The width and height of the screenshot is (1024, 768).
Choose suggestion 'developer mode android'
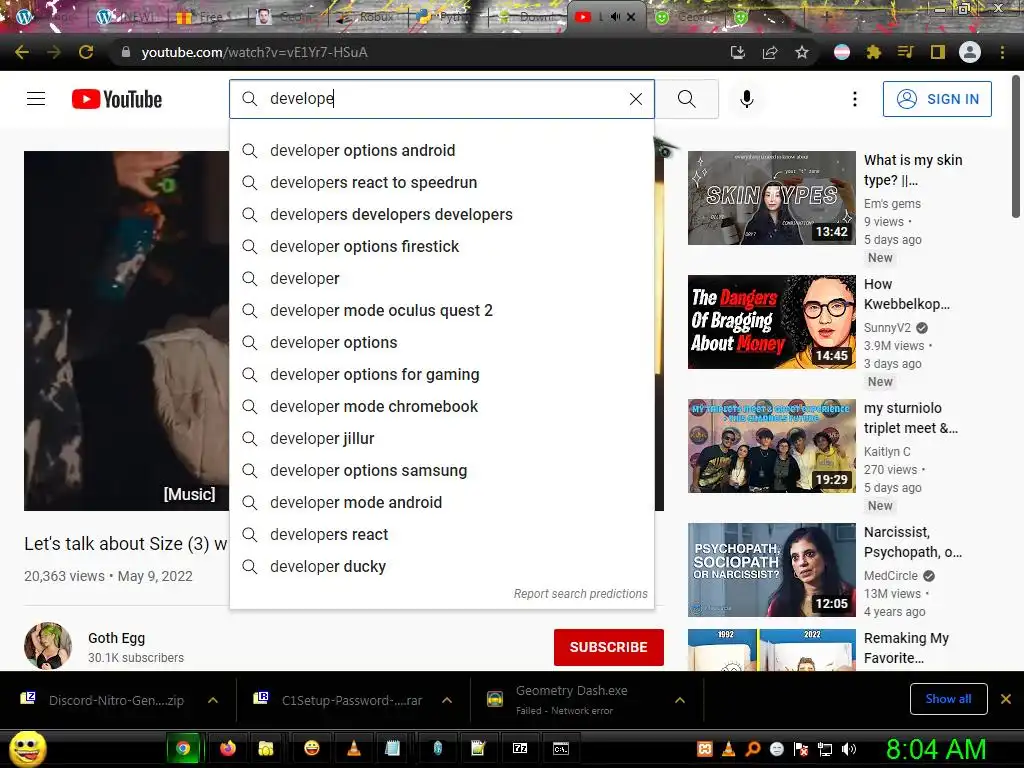pos(442,502)
